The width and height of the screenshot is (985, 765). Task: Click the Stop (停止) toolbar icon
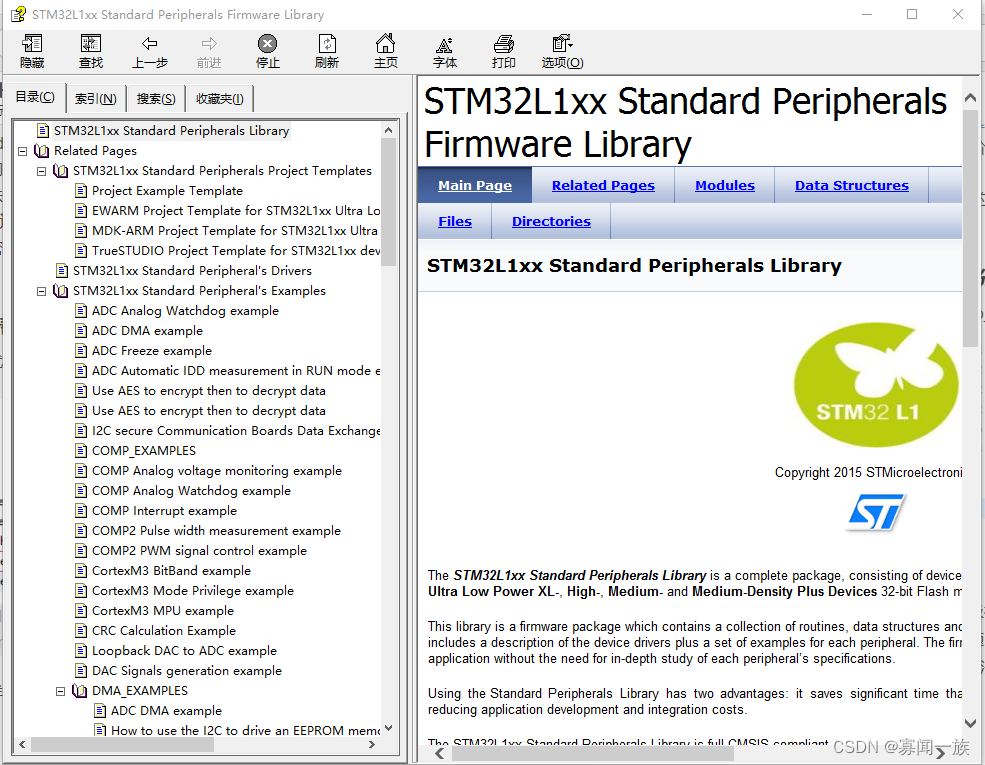(268, 43)
